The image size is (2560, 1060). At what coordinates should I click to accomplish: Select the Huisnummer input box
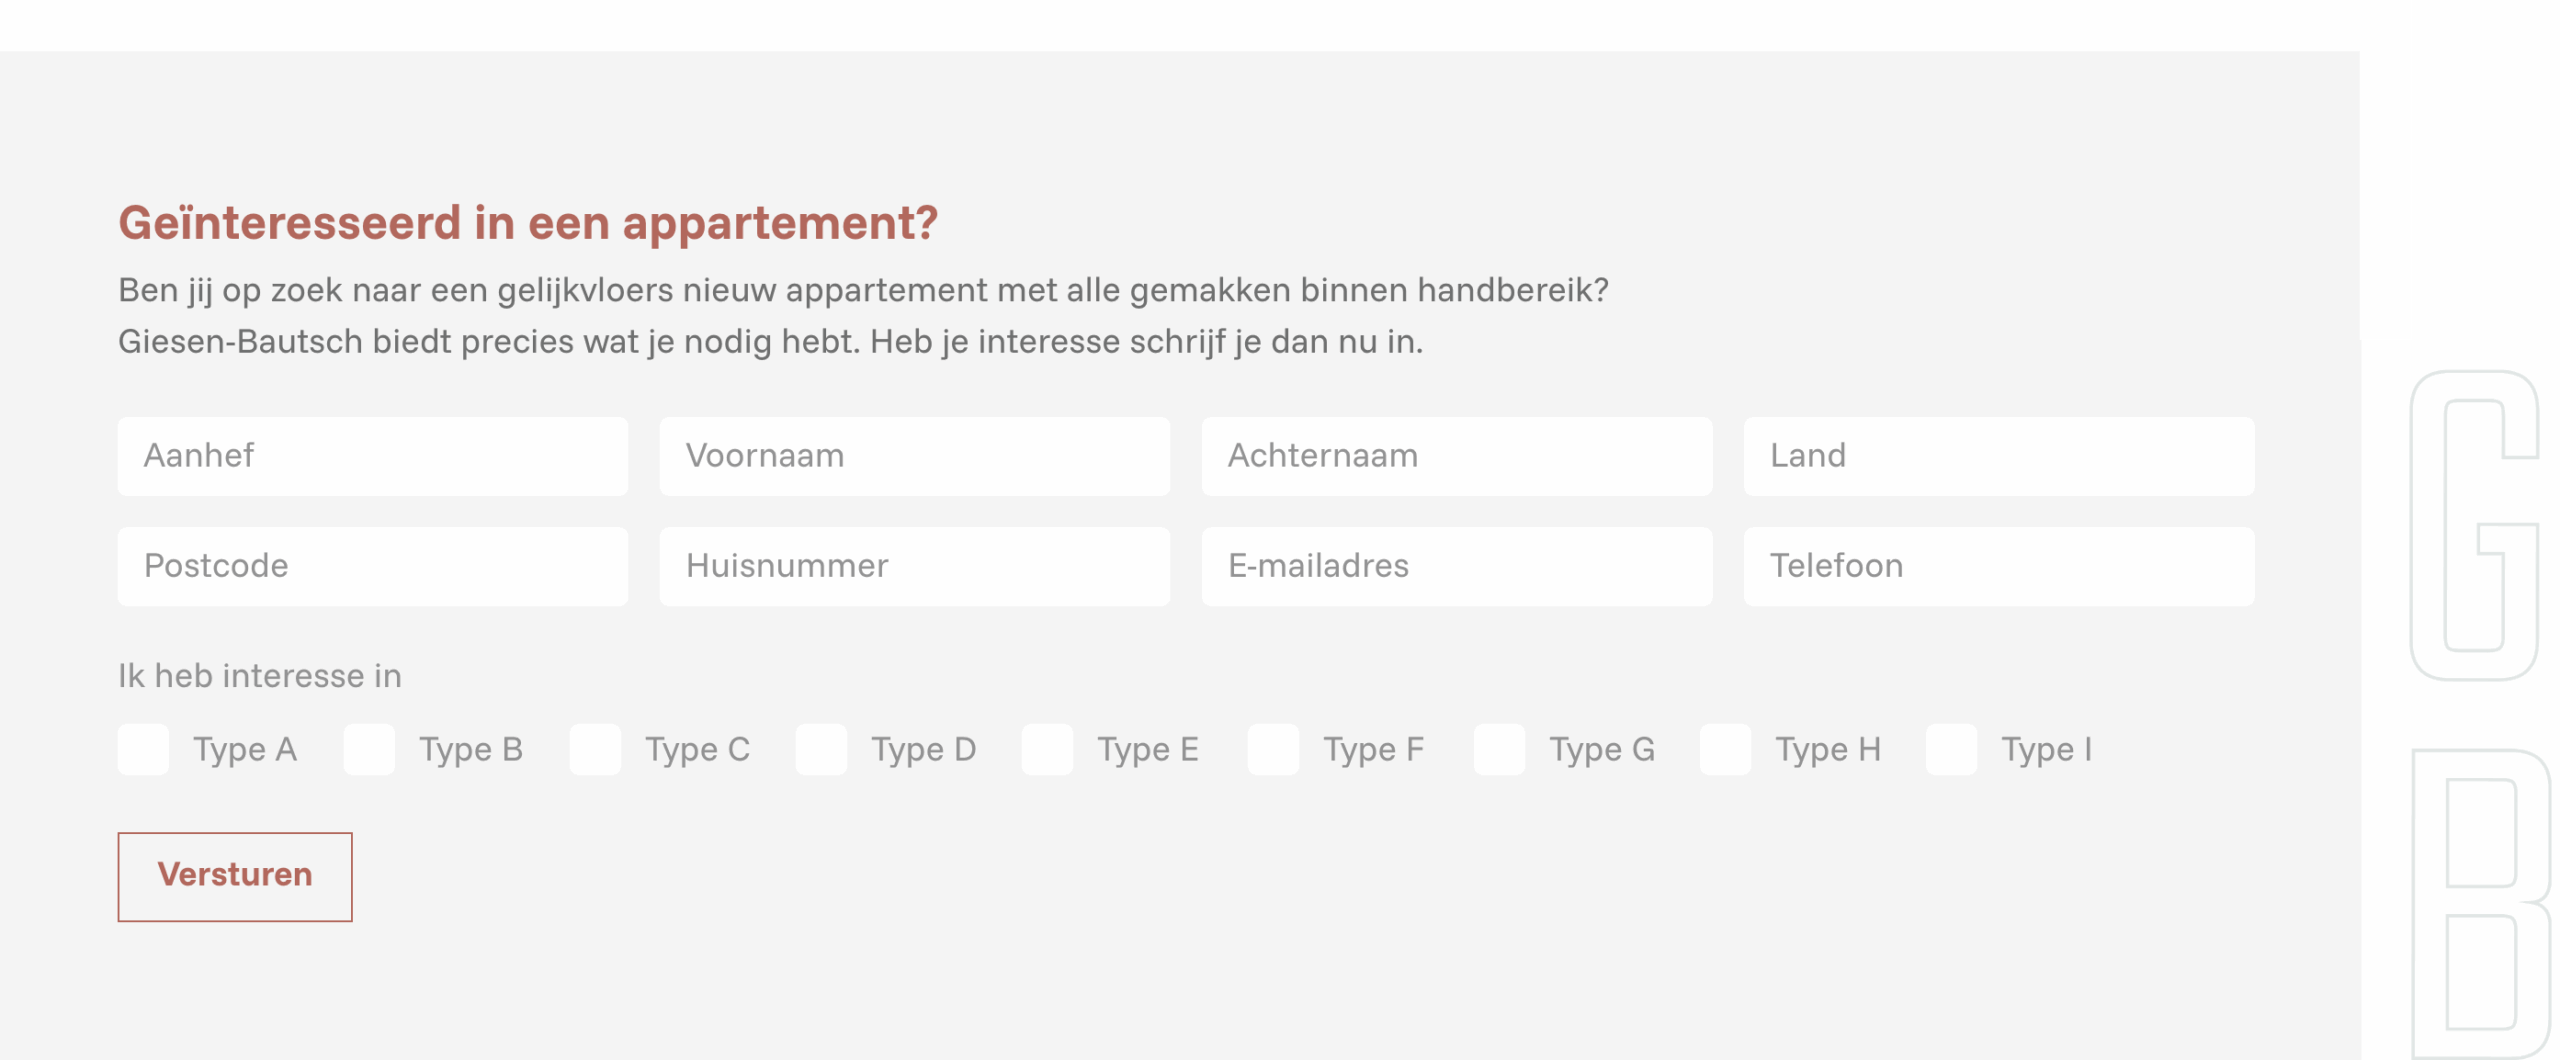(915, 566)
